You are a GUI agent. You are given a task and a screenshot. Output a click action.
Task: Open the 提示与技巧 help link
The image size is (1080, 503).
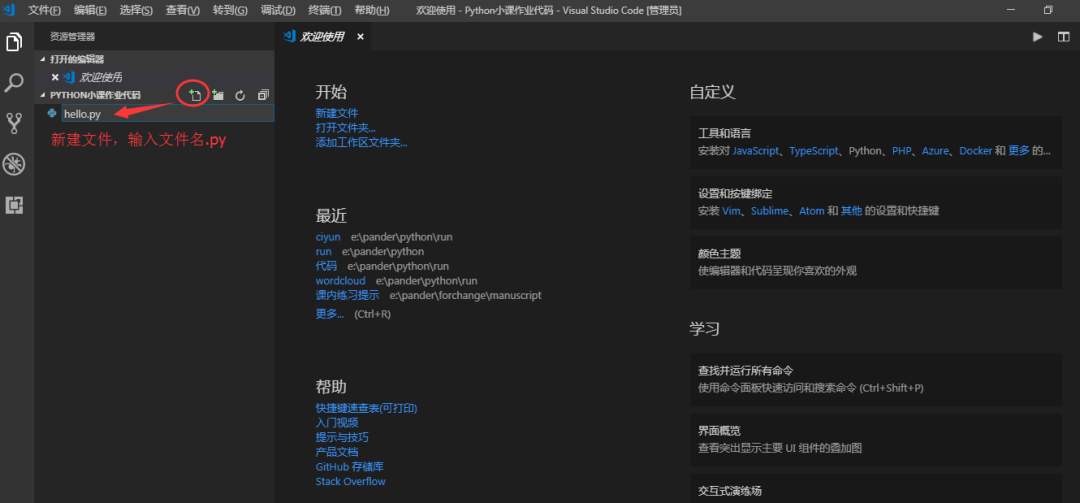(x=342, y=438)
